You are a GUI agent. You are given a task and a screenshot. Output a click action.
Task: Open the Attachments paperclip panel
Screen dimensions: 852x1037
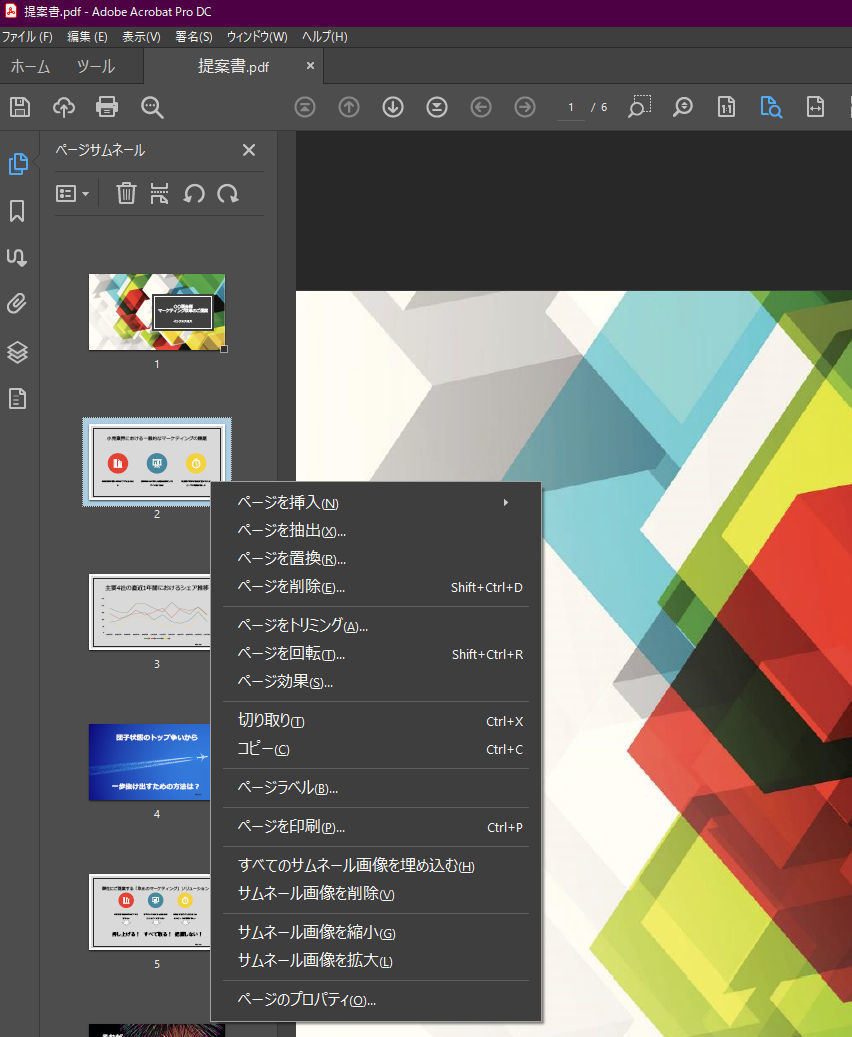click(x=17, y=304)
